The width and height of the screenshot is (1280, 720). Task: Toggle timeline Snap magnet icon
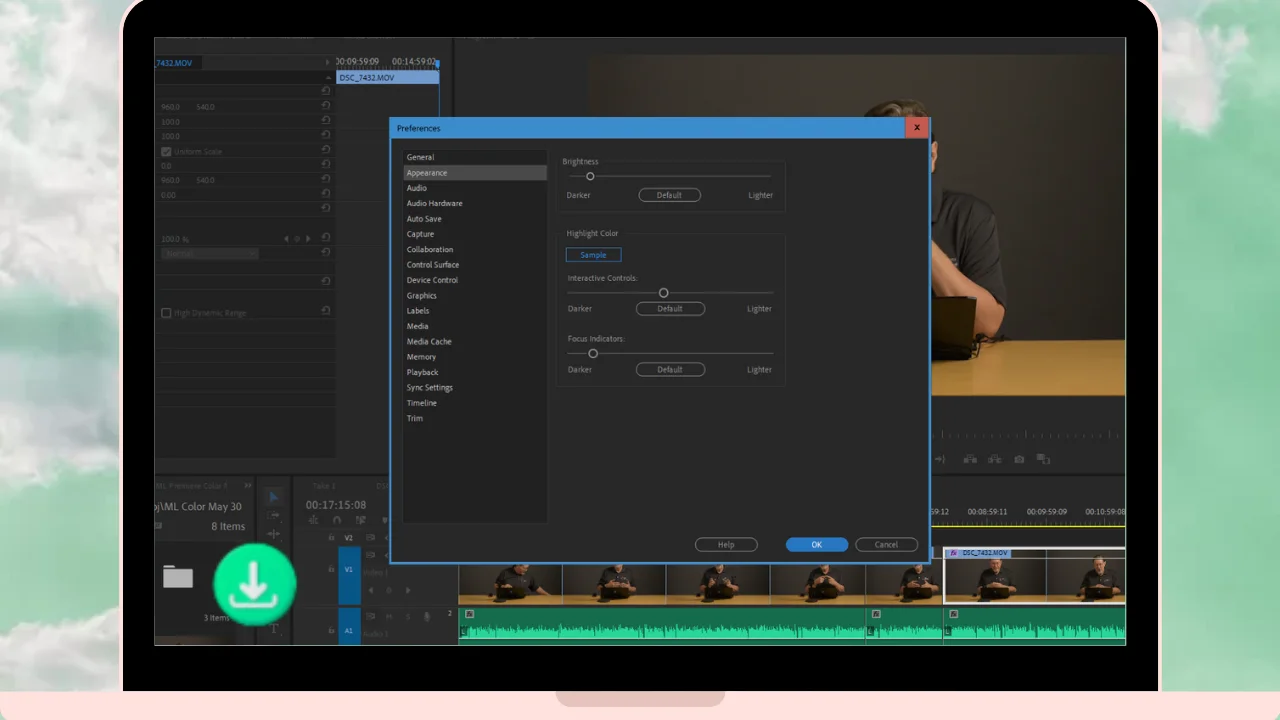click(337, 520)
